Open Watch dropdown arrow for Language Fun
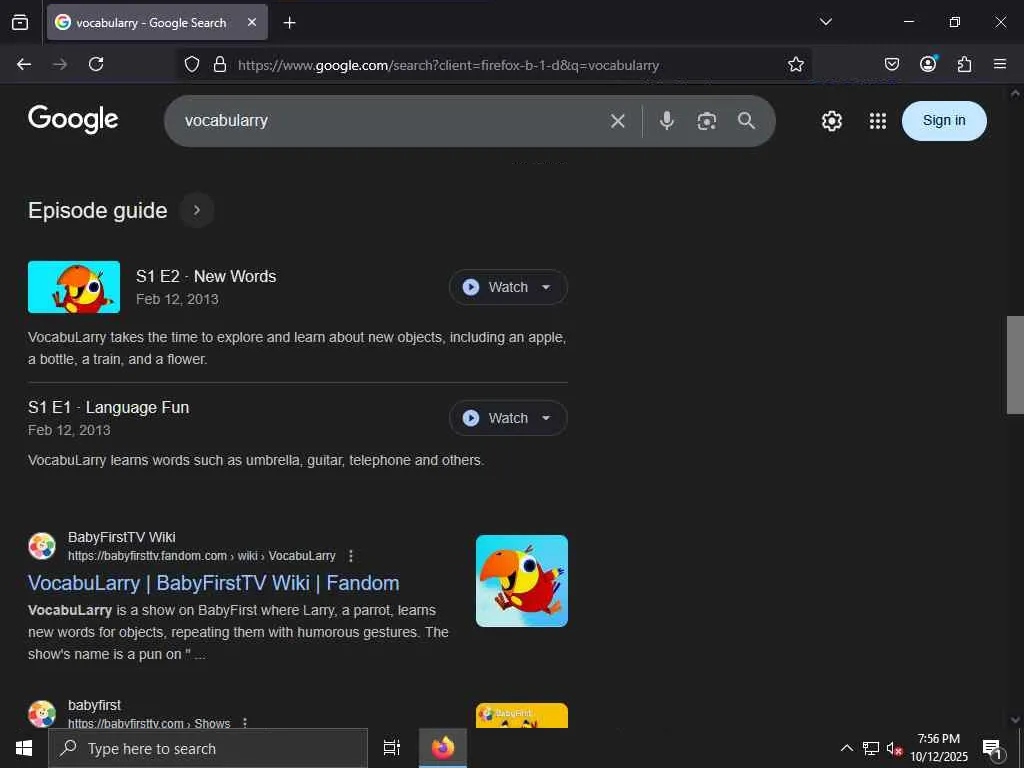 [x=546, y=418]
